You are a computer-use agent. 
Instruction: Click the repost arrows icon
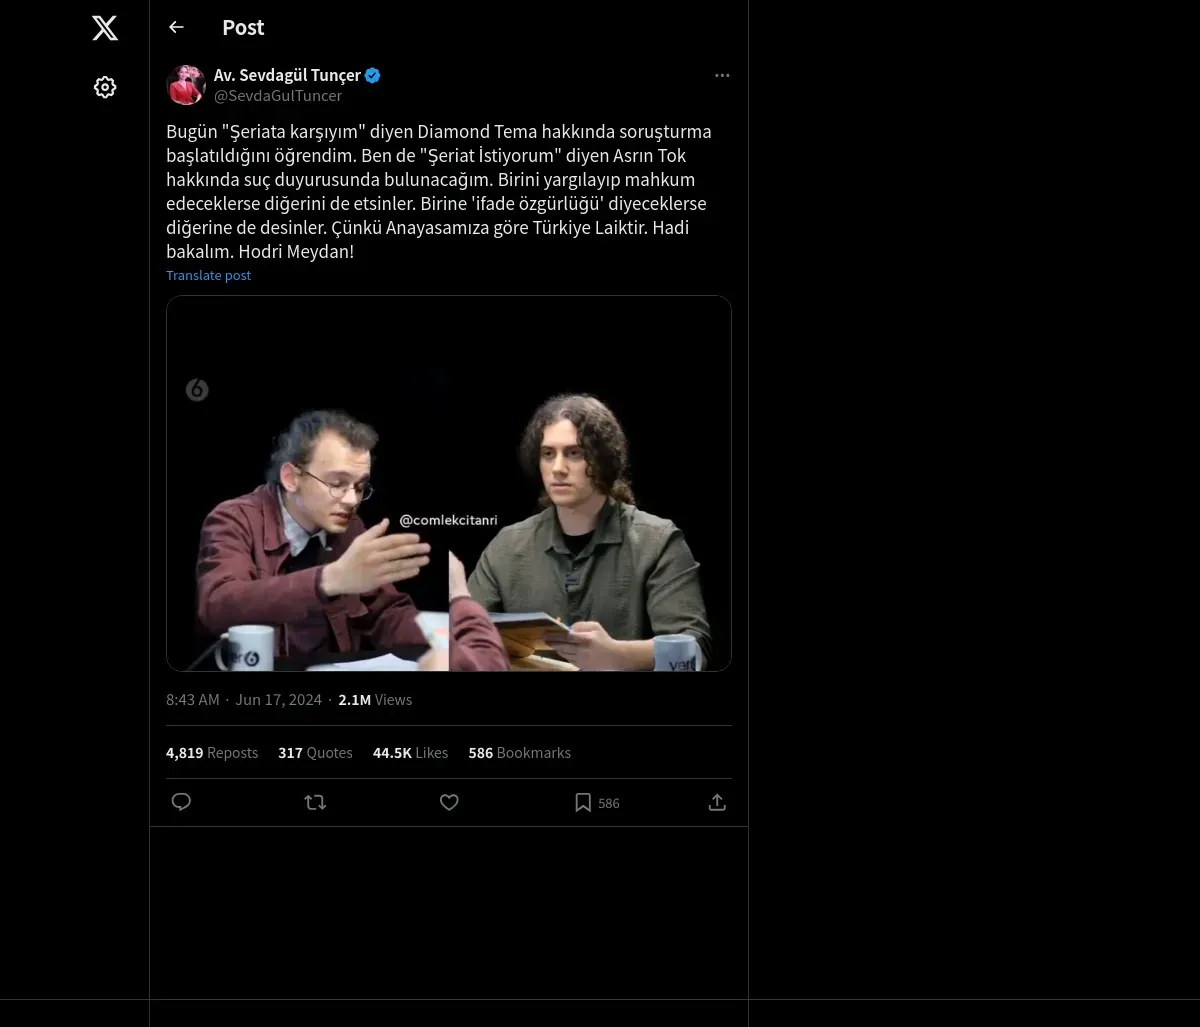tap(315, 802)
